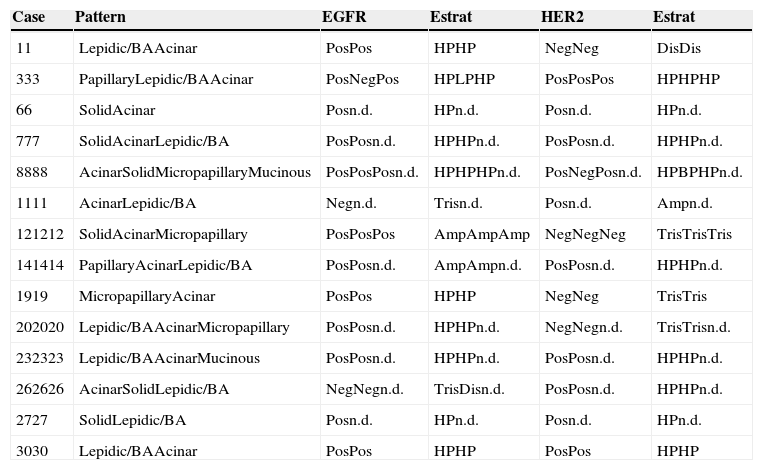763x470 pixels.
Task: Click the AmpAmpAmp Estrat cell
Action: 482,235
